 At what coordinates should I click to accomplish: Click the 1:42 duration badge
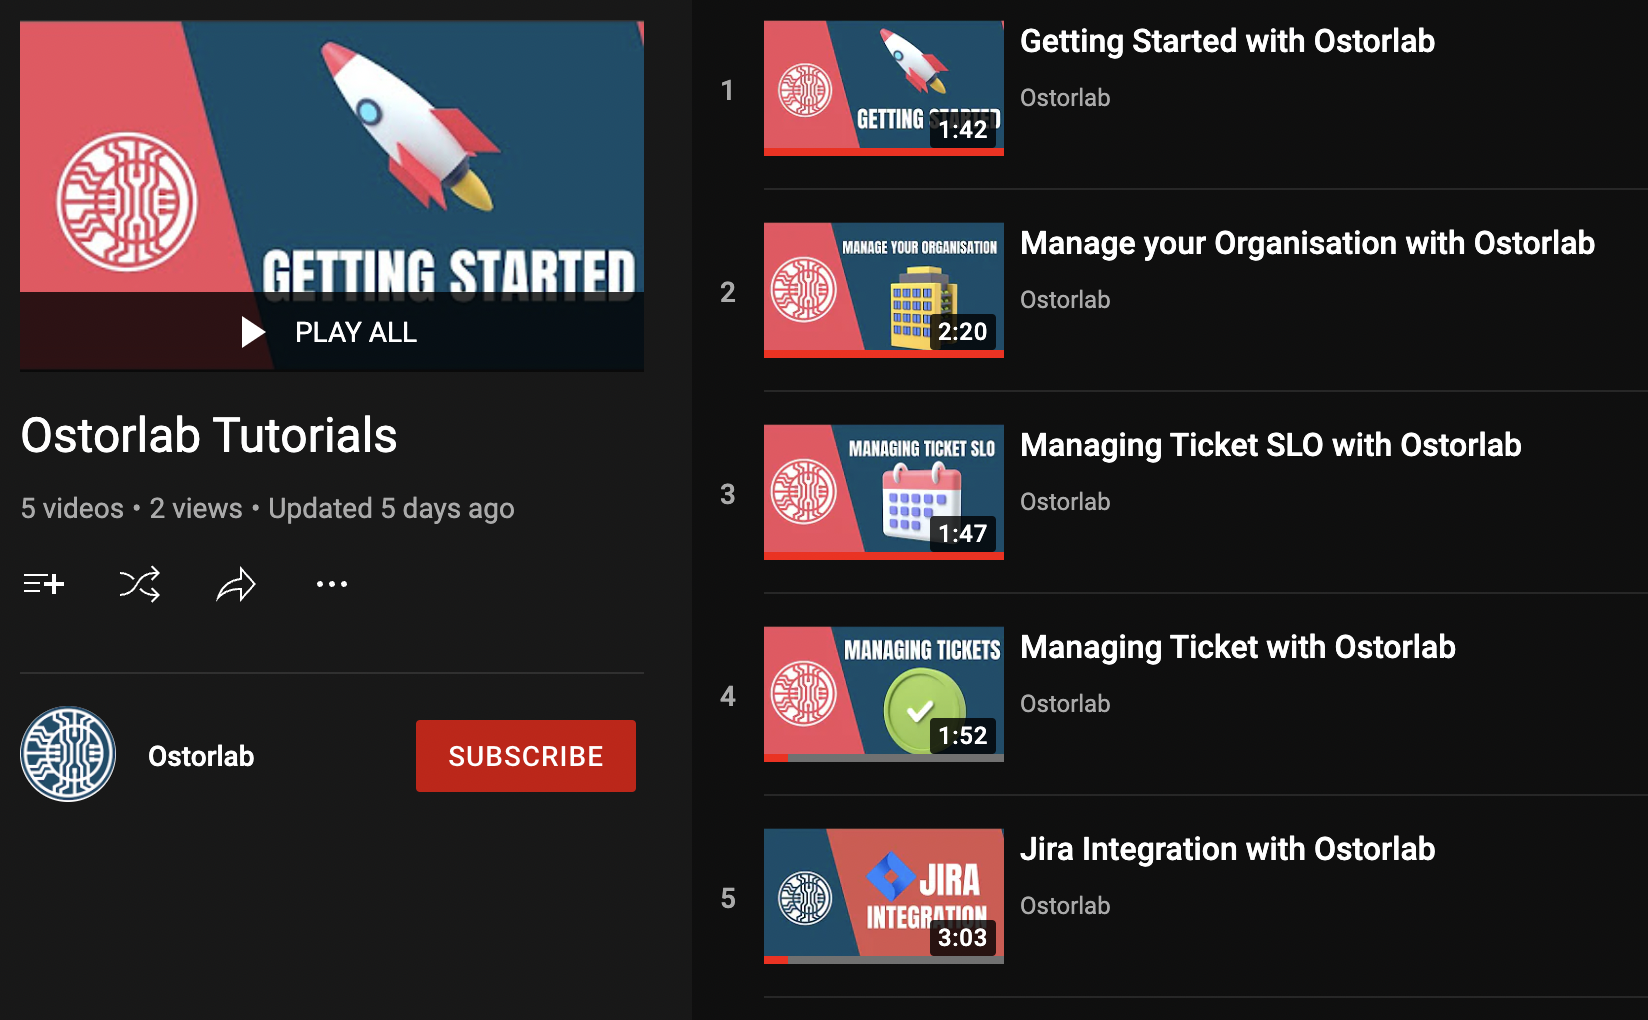click(963, 130)
